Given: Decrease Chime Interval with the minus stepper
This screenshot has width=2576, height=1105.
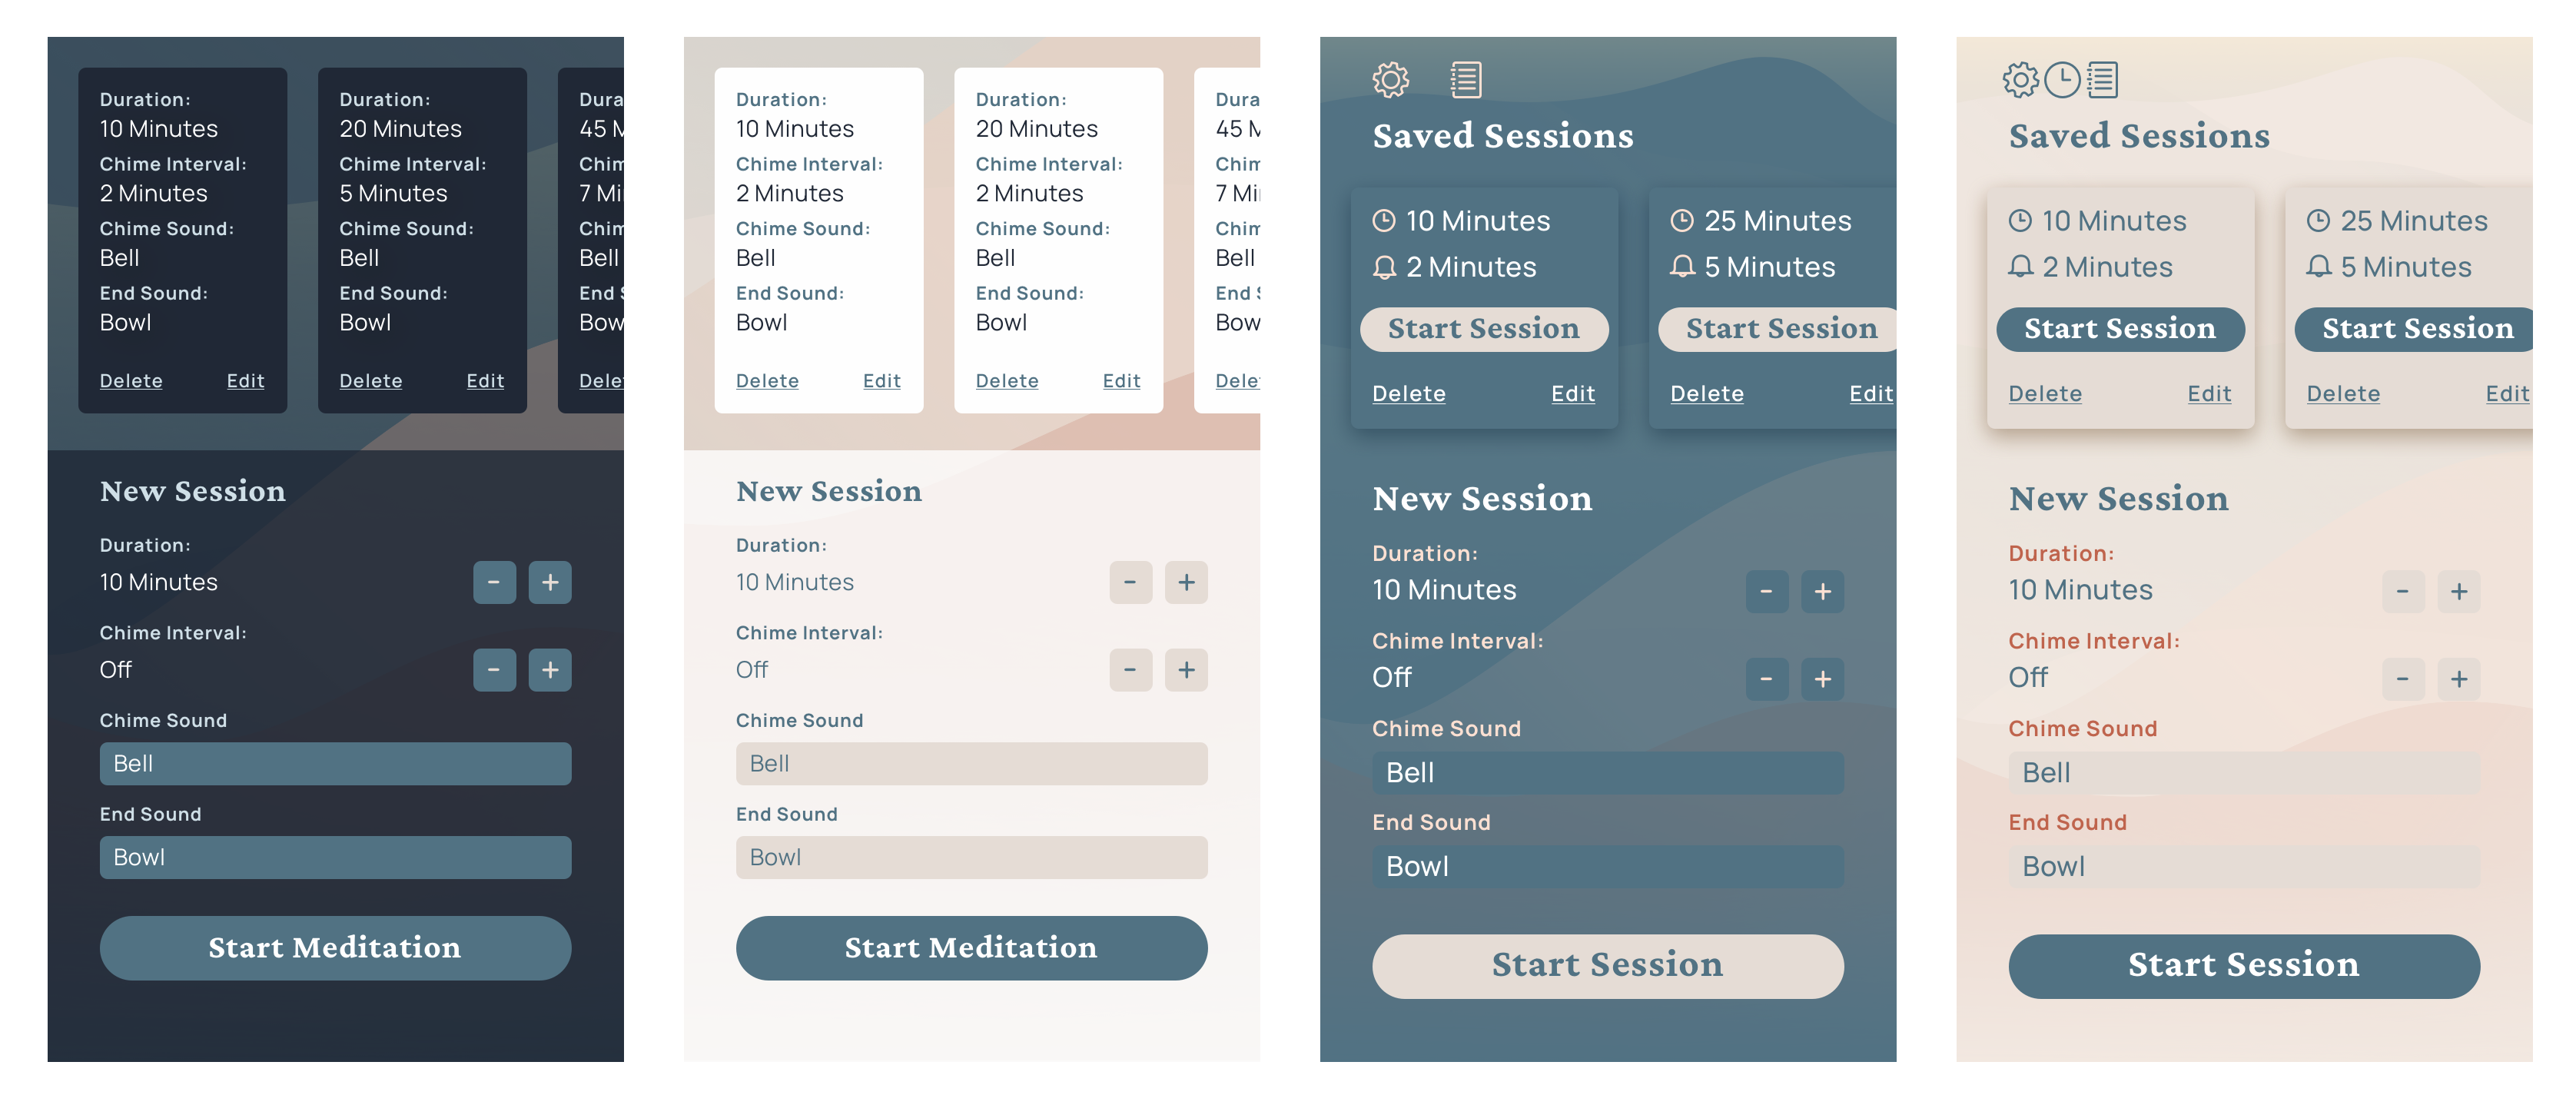Looking at the screenshot, I should point(493,670).
